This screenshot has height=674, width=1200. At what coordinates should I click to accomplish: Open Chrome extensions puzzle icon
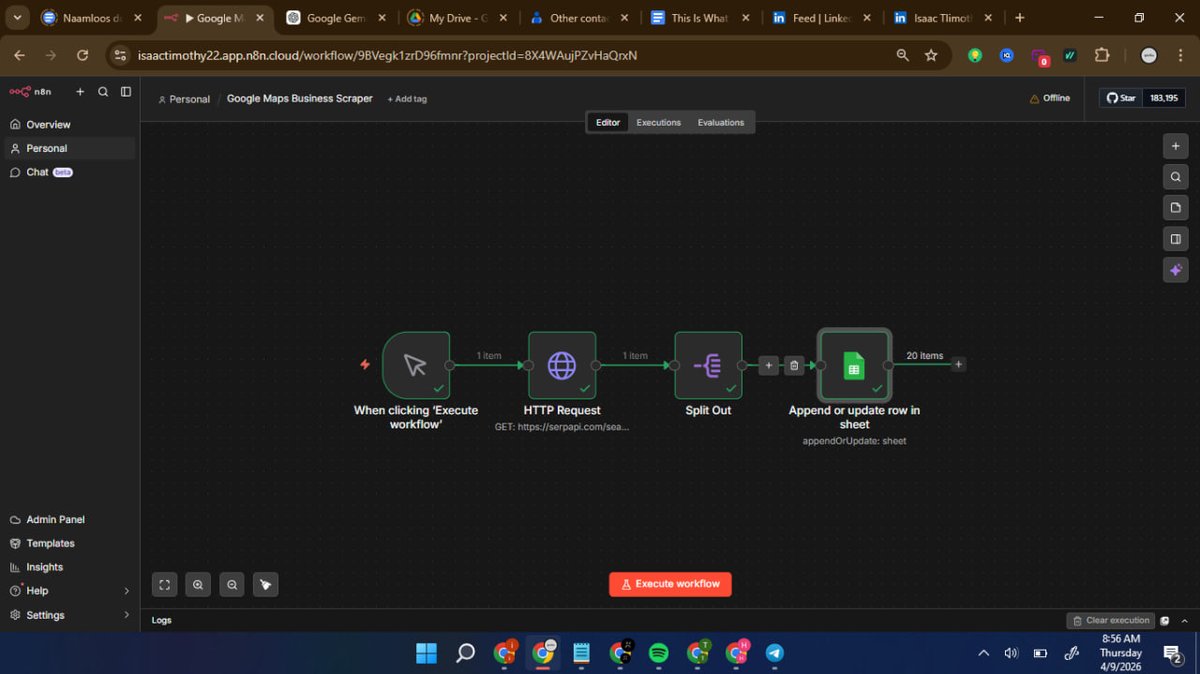click(x=1102, y=56)
